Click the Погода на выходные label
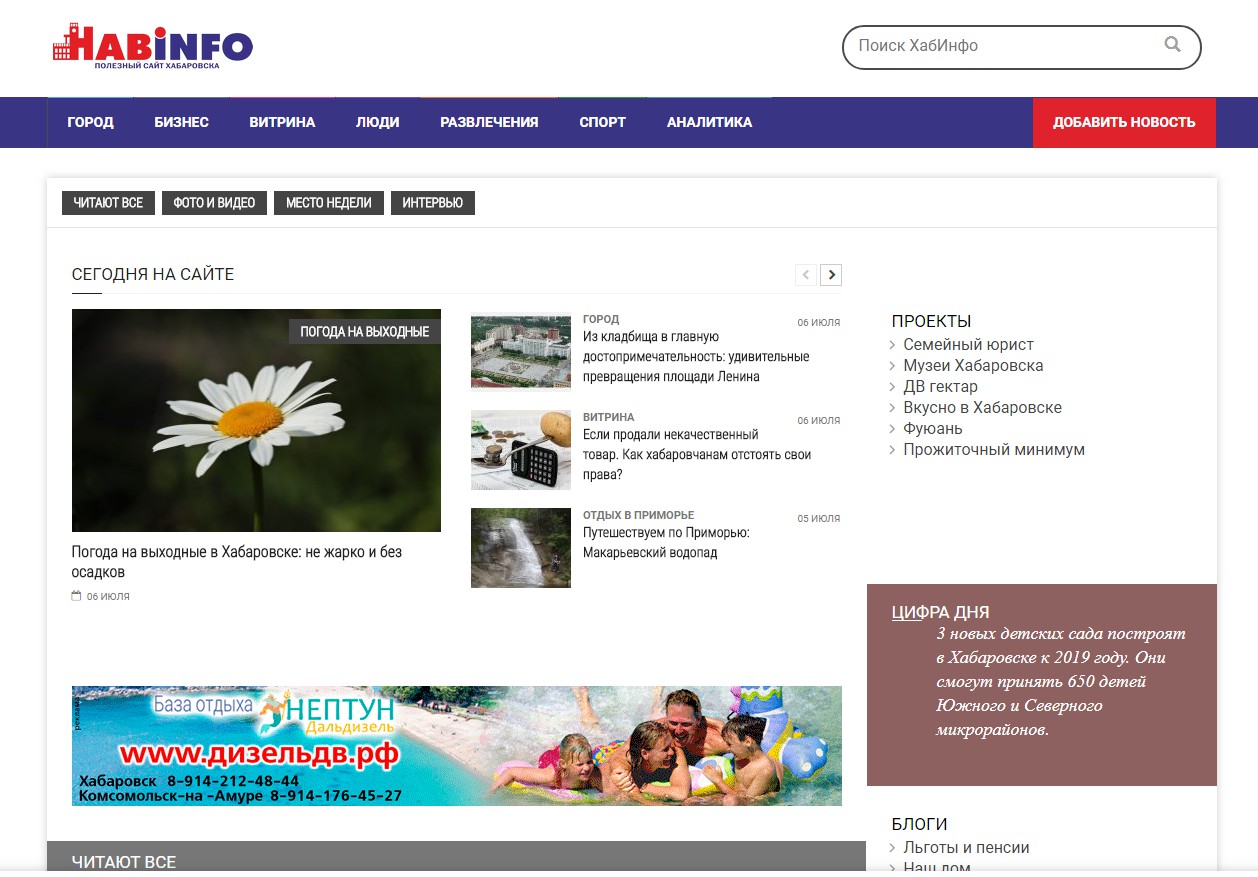Screen dimensions: 1258x877 pyautogui.click(x=364, y=331)
